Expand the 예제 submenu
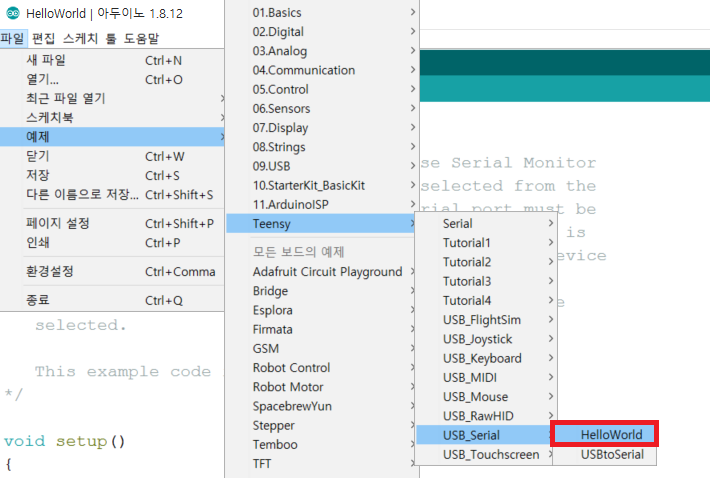This screenshot has width=710, height=478. [x=112, y=137]
